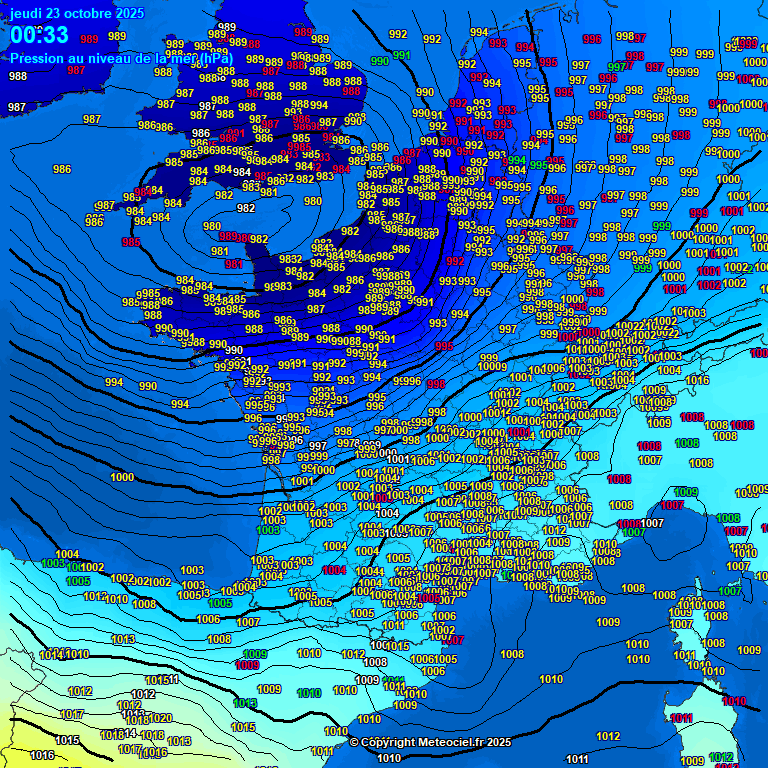Select the green 990 pressure reading
Viewport: 768px width, 768px height.
pyautogui.click(x=380, y=61)
